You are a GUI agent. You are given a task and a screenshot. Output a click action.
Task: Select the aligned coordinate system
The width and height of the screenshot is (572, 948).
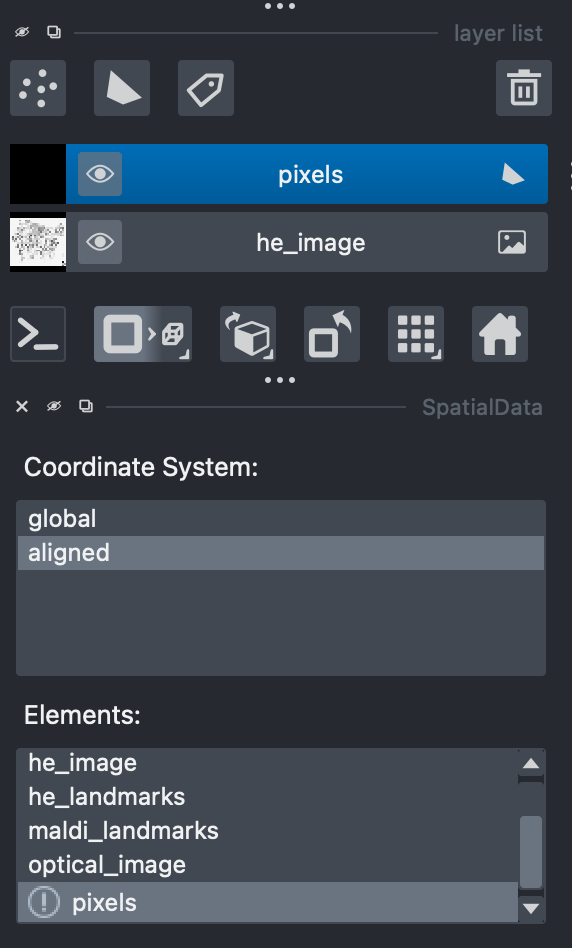pos(281,553)
